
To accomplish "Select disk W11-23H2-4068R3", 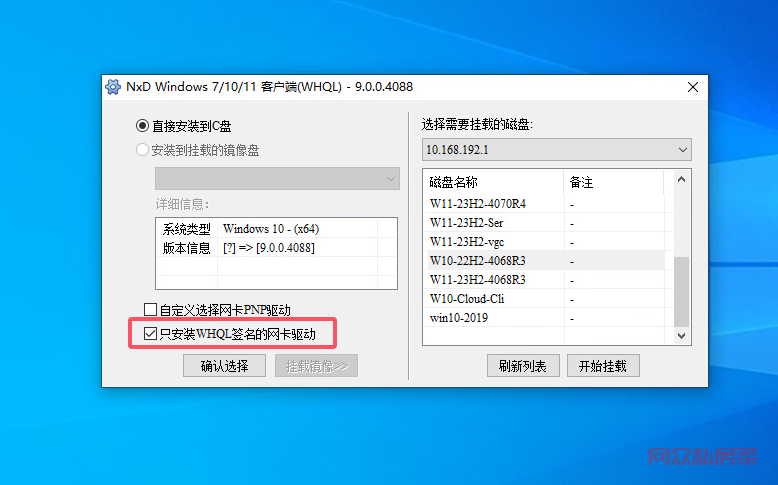I will pyautogui.click(x=545, y=279).
